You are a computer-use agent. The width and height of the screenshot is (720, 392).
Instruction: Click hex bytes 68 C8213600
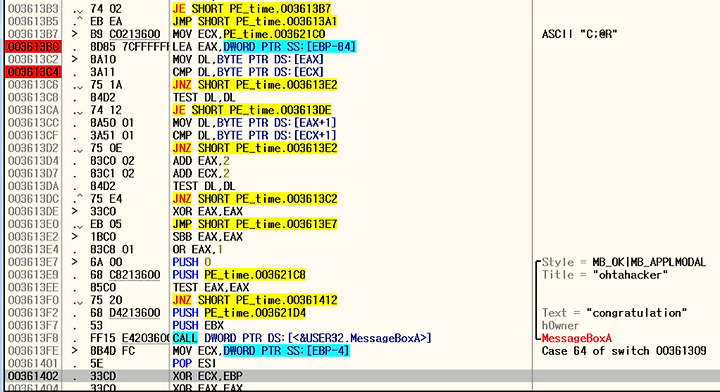[x=125, y=274]
